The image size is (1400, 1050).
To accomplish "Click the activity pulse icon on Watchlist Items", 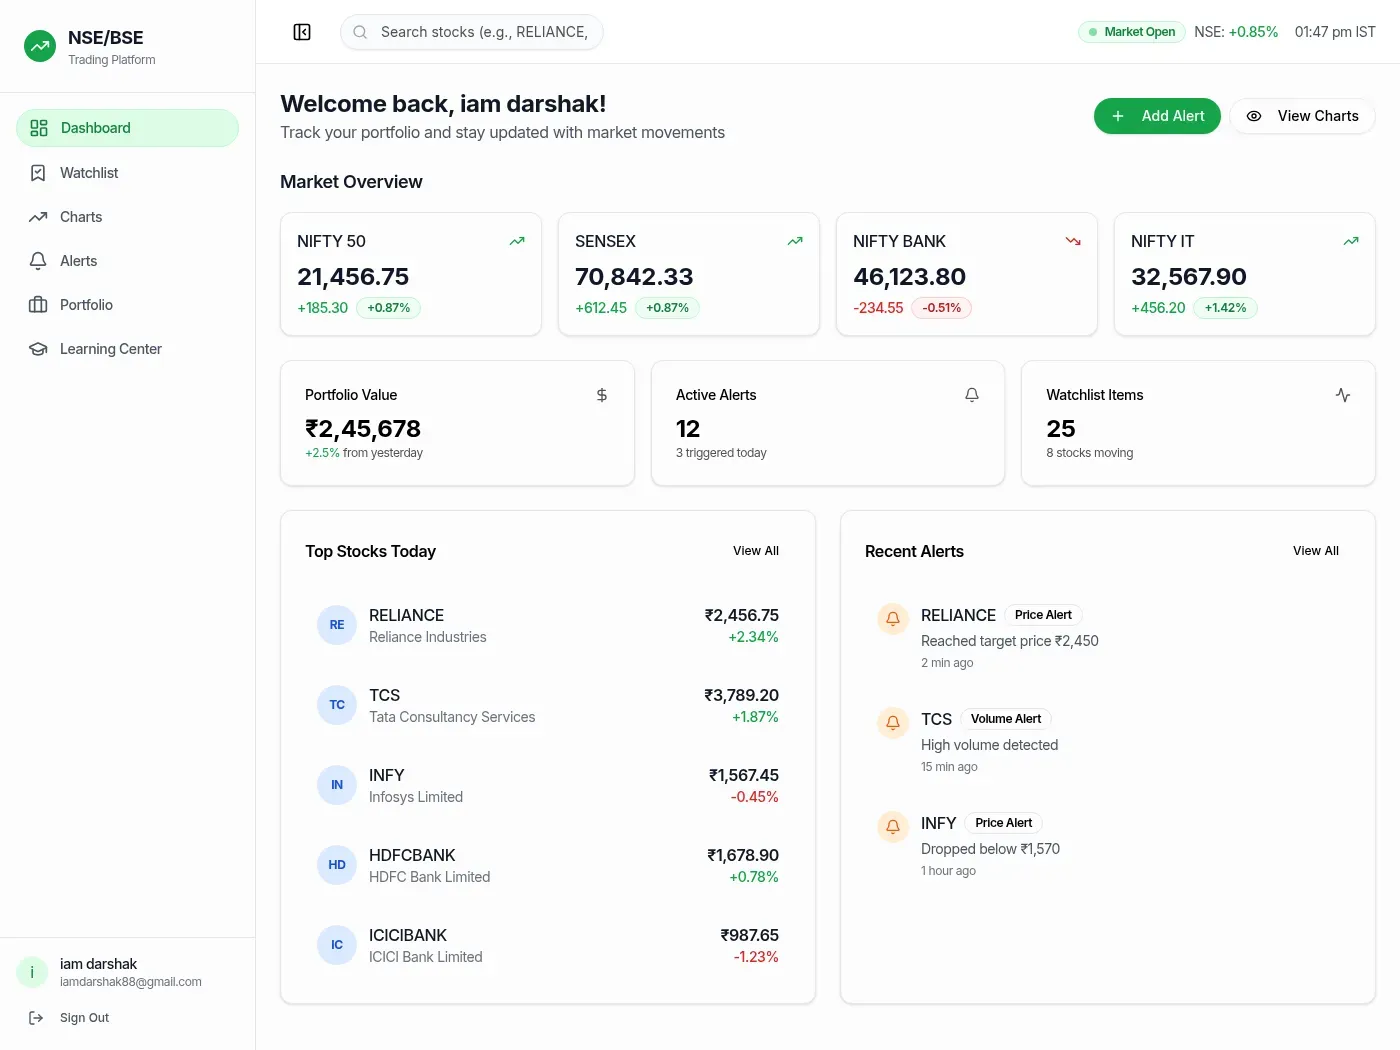I will pos(1343,395).
